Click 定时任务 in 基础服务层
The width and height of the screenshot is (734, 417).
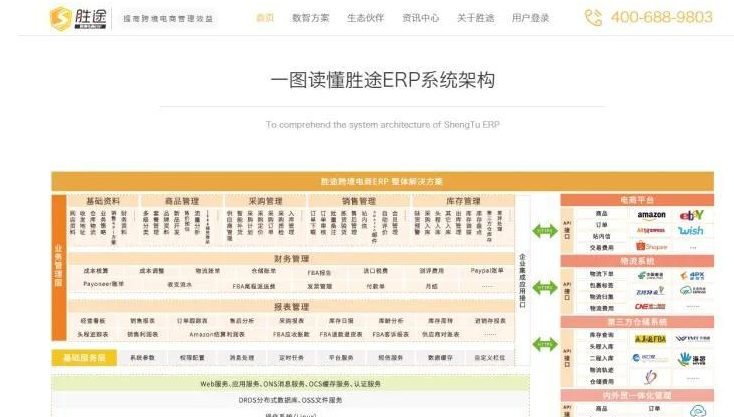291,358
